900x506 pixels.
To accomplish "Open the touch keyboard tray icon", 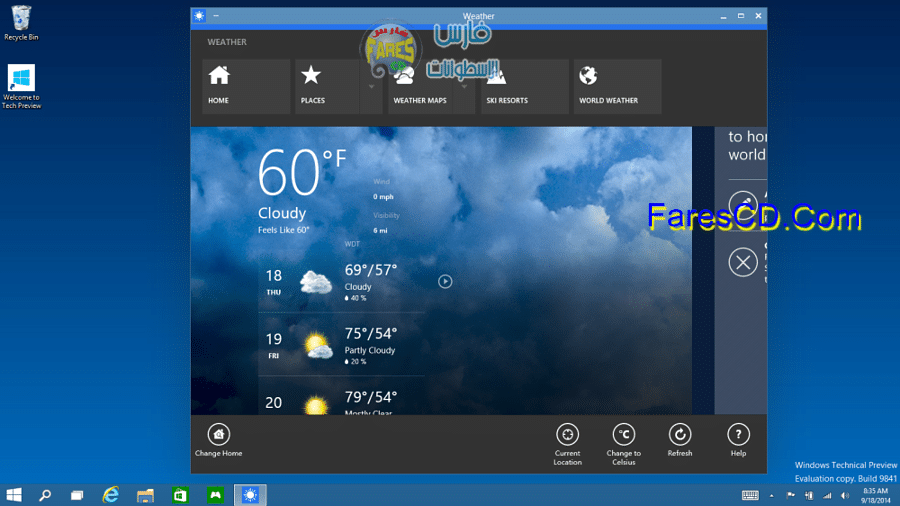I will coord(750,495).
